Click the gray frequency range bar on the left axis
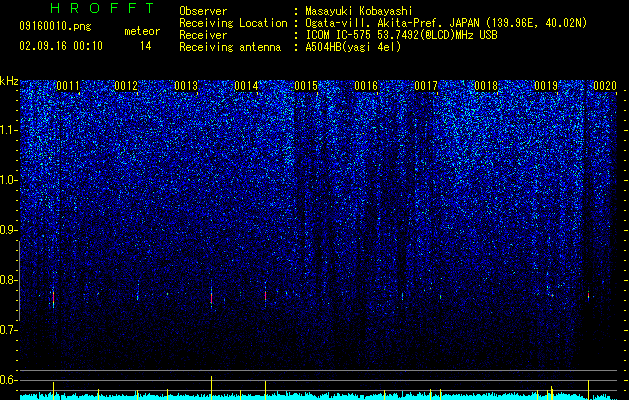The width and height of the screenshot is (629, 400). tap(19, 281)
